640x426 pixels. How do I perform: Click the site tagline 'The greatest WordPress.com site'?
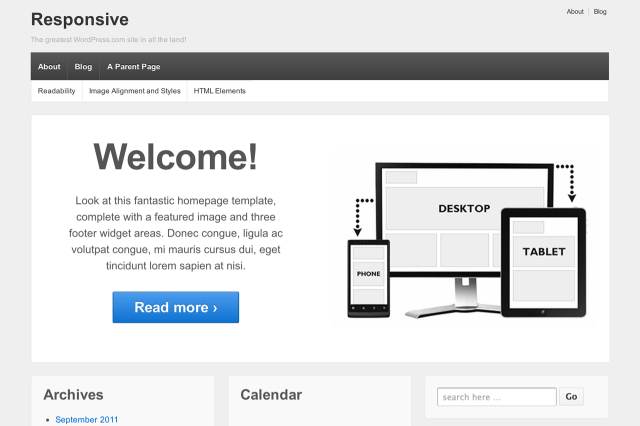(x=109, y=40)
